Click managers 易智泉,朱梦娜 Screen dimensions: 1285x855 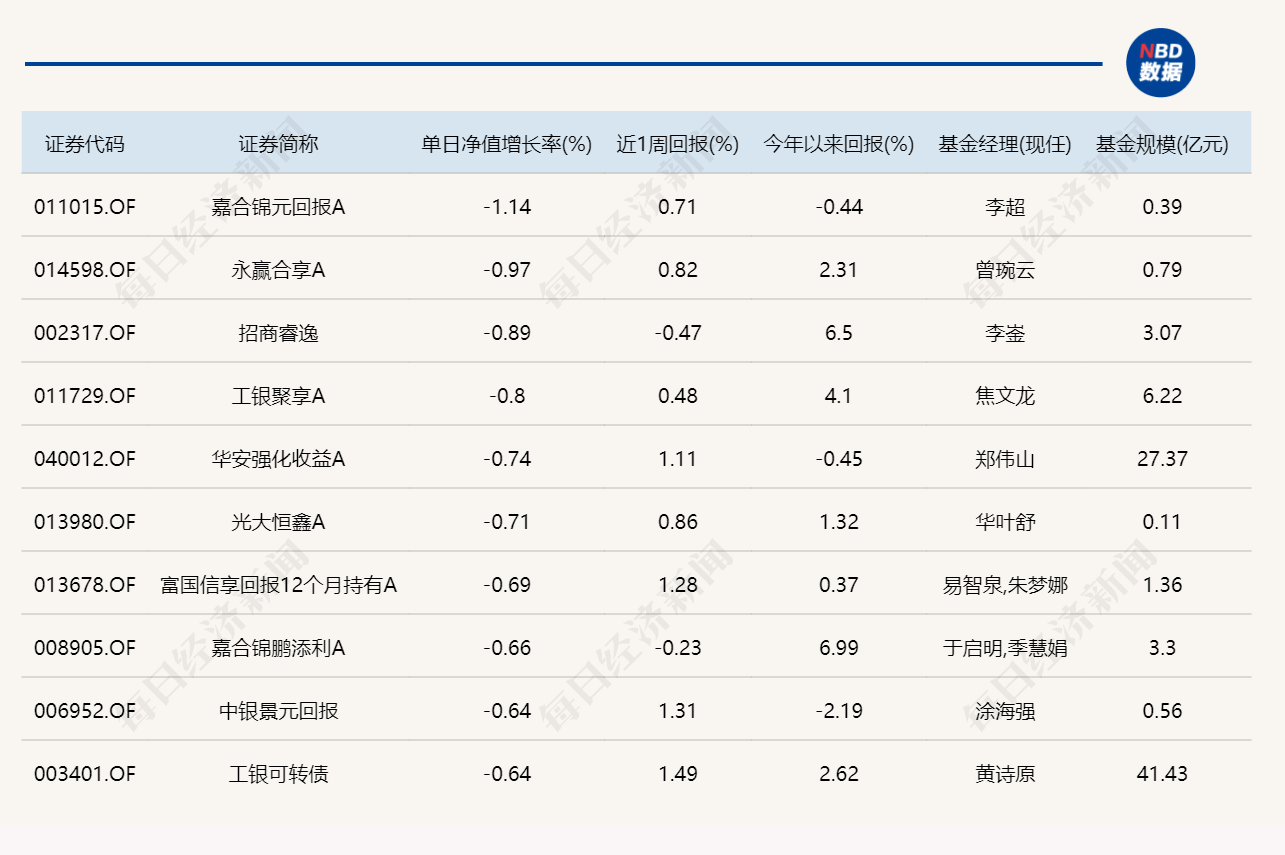(1000, 585)
